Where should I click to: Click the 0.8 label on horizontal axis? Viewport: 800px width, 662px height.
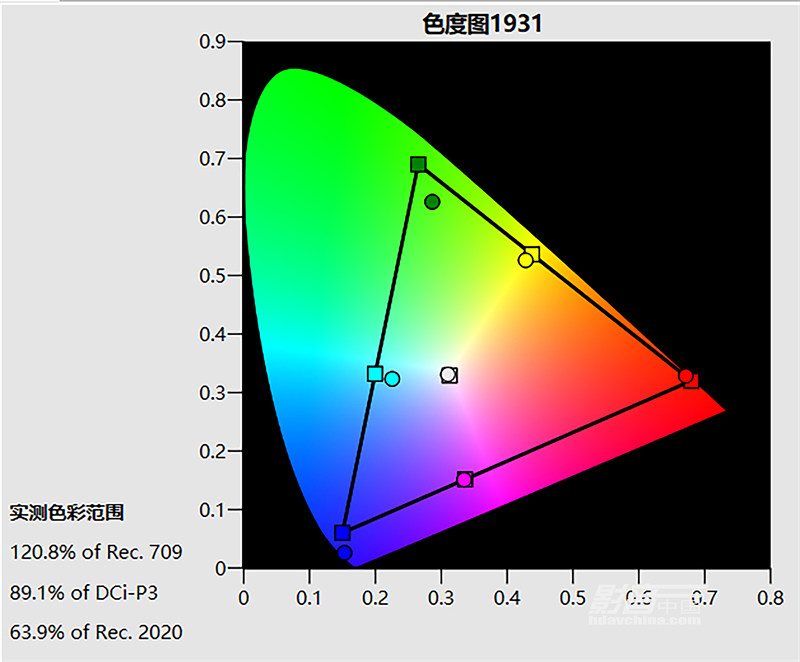[770, 598]
